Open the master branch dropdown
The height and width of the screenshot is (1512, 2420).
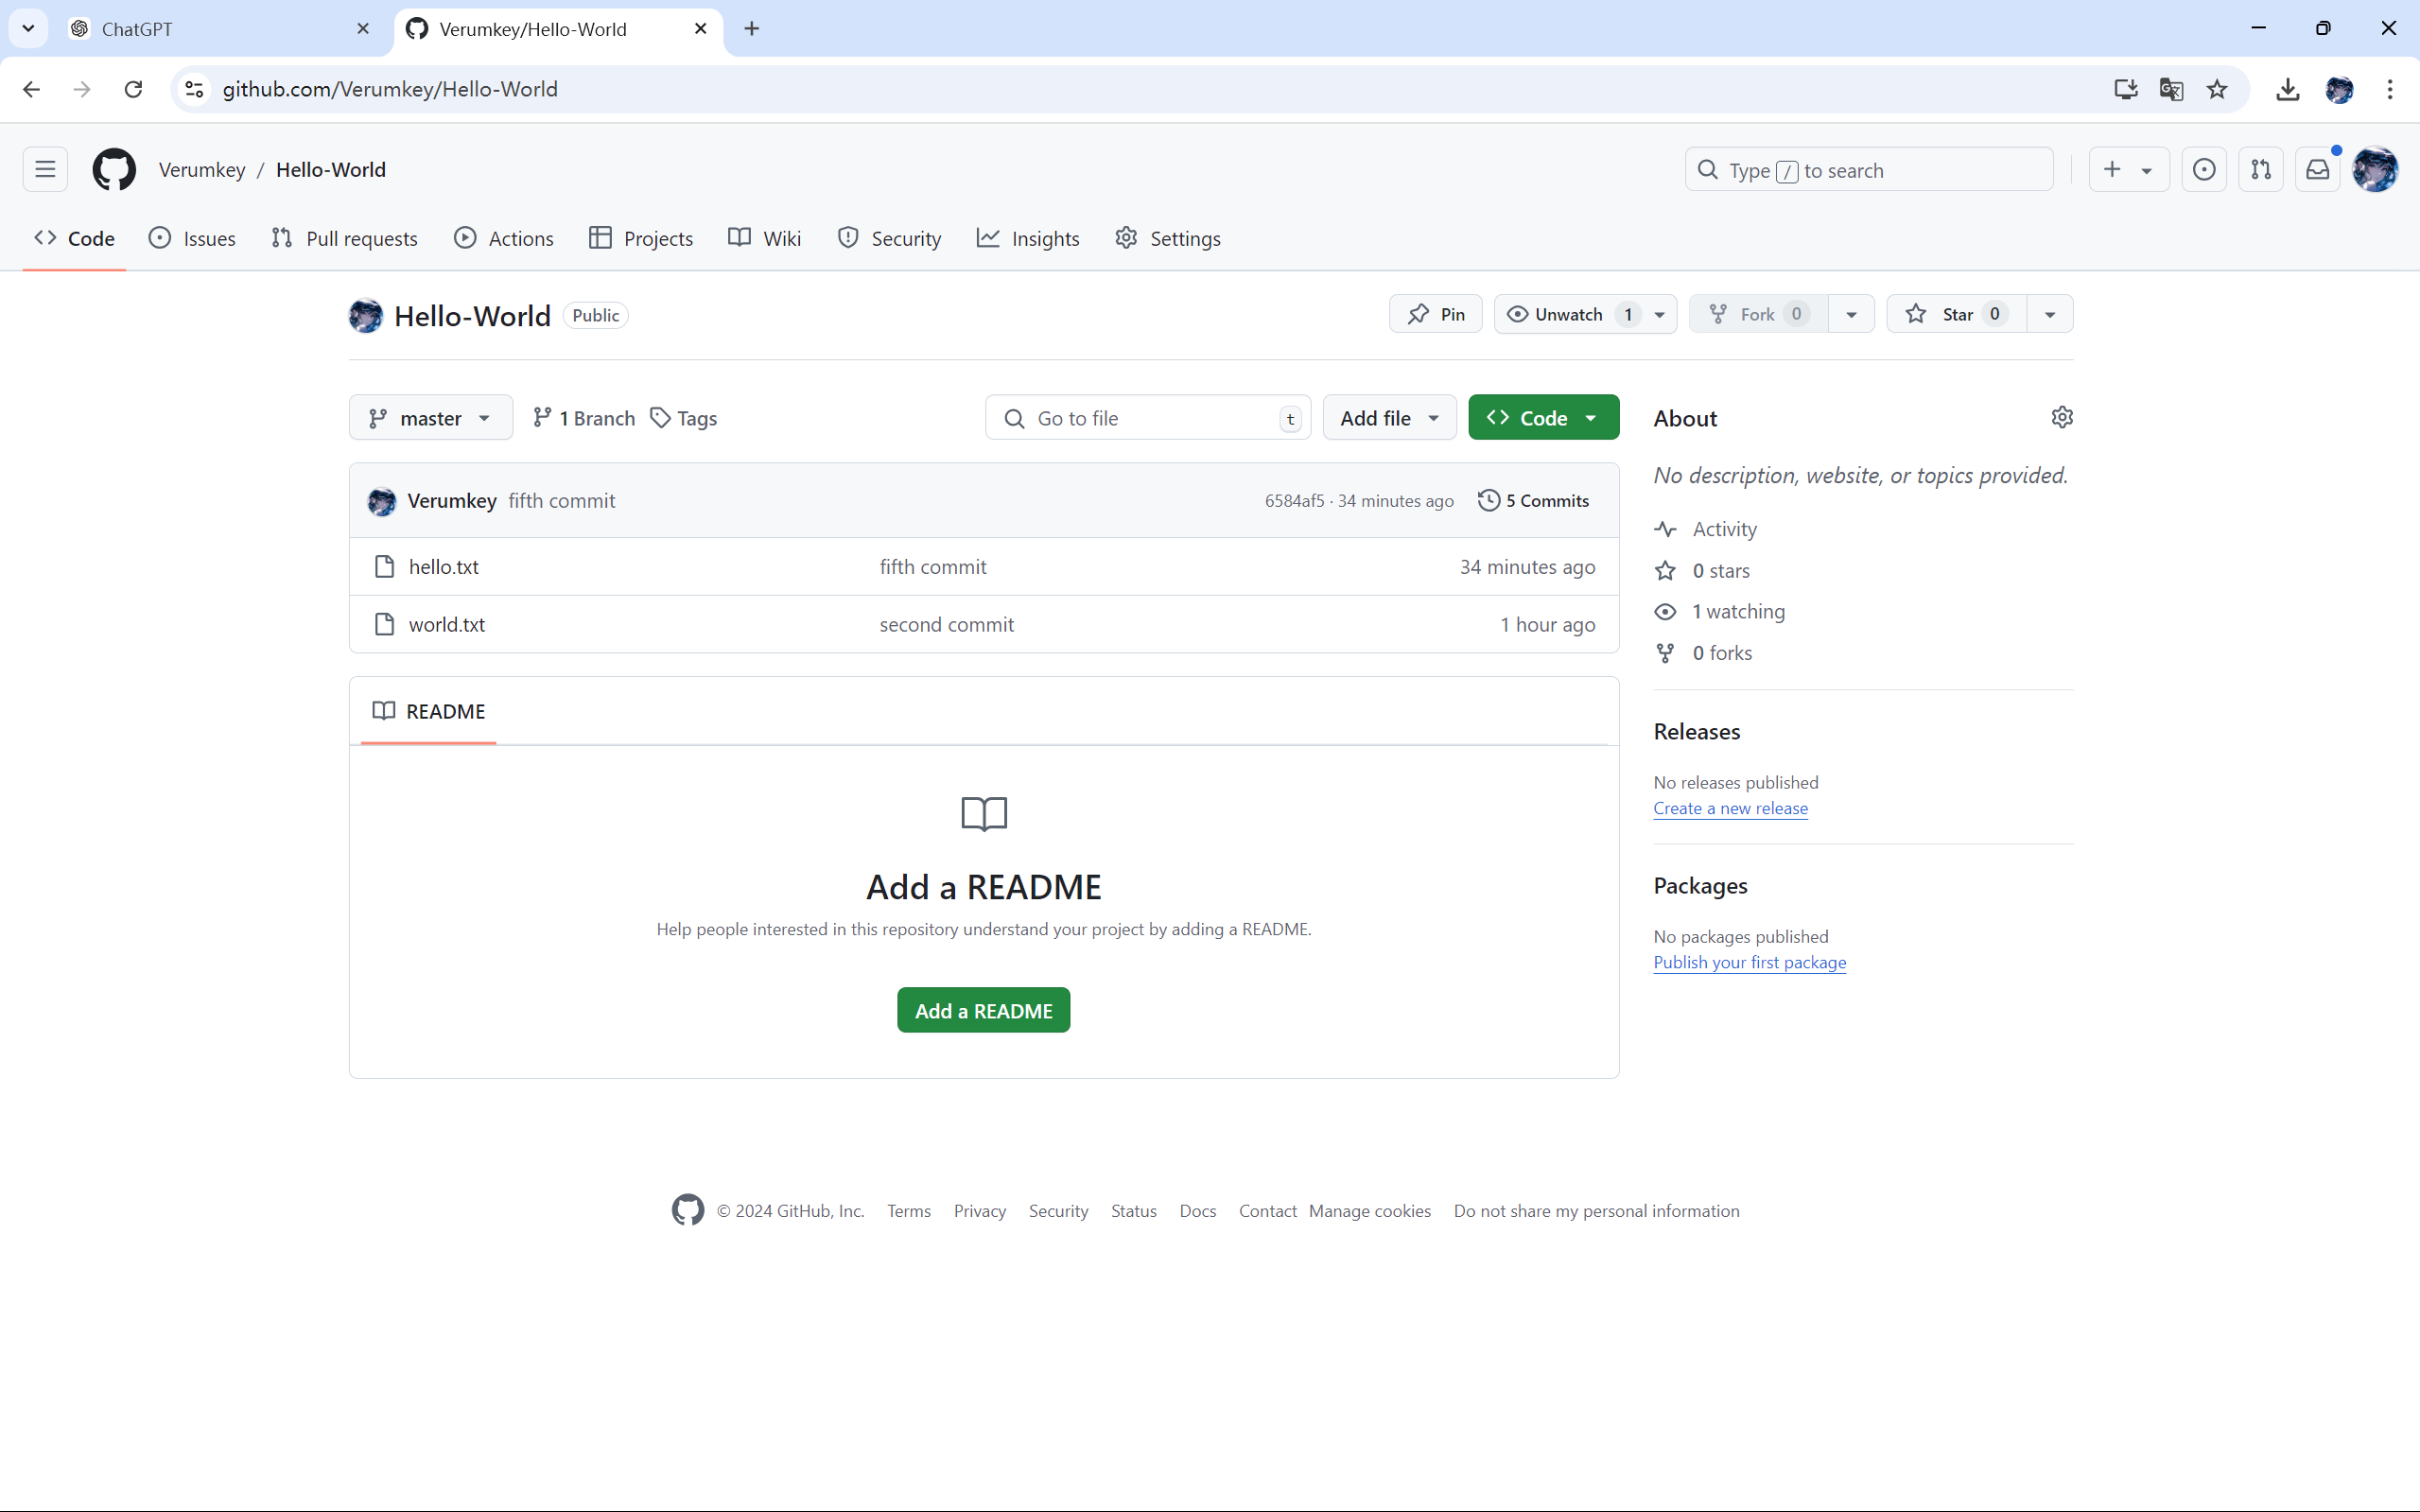[431, 418]
